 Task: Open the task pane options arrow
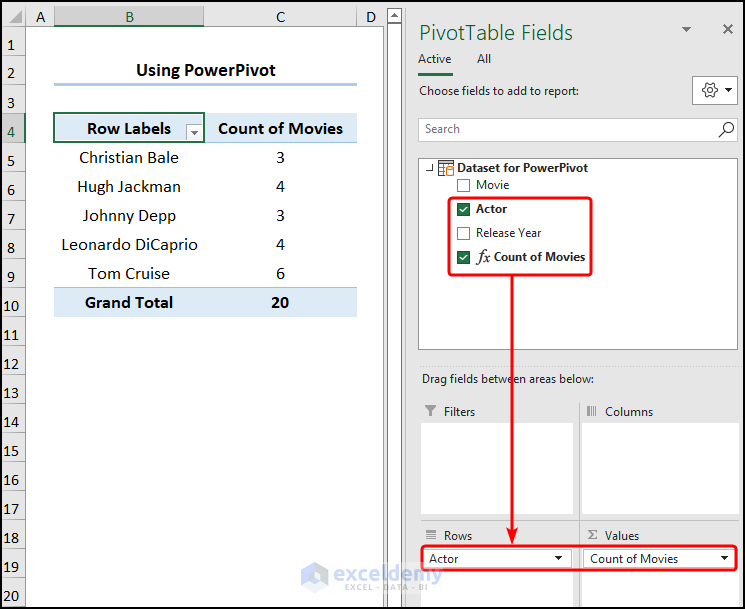pyautogui.click(x=686, y=29)
